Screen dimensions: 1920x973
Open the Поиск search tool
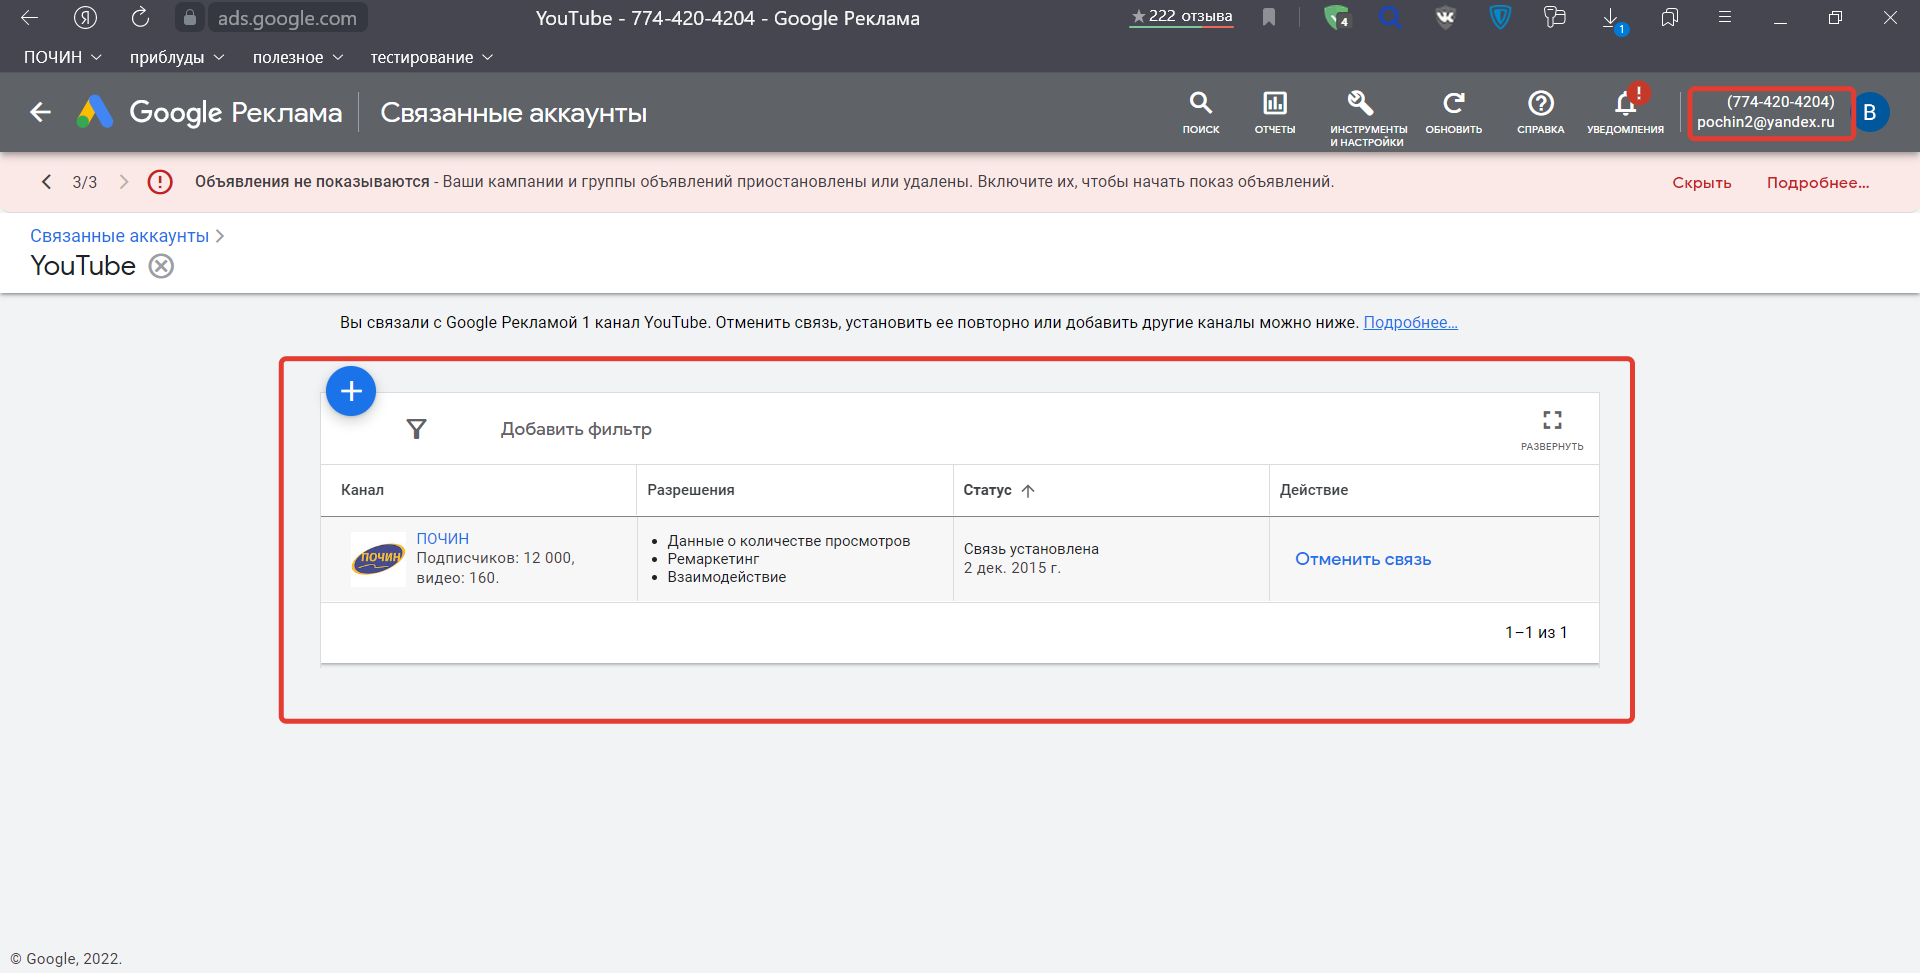pyautogui.click(x=1201, y=112)
